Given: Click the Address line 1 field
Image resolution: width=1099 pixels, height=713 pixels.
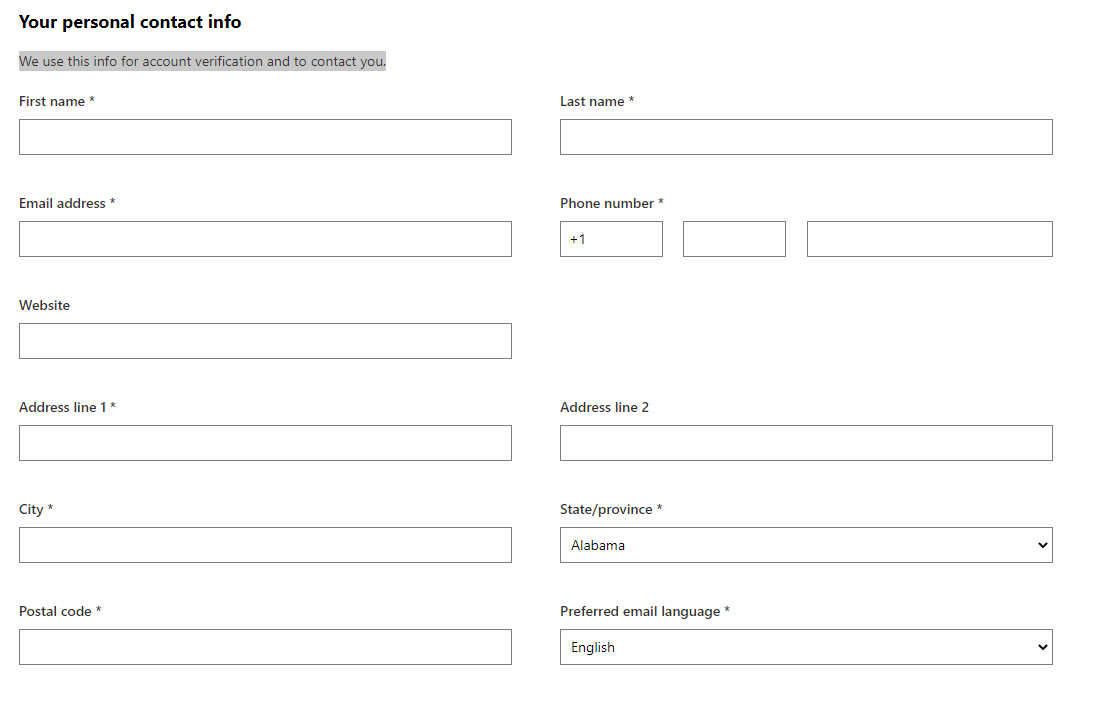Looking at the screenshot, I should click(x=265, y=443).
